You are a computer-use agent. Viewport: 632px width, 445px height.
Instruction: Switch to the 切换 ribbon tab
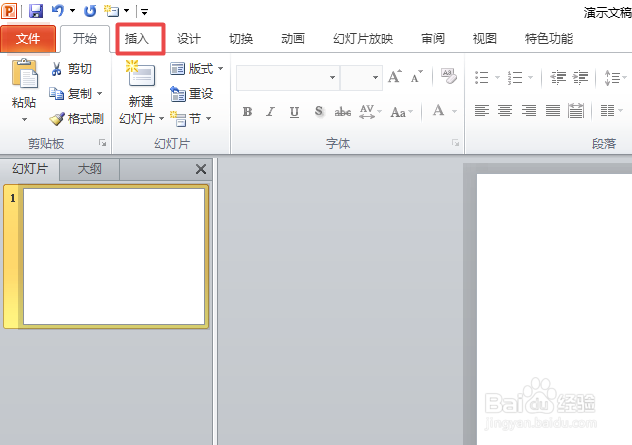(241, 39)
